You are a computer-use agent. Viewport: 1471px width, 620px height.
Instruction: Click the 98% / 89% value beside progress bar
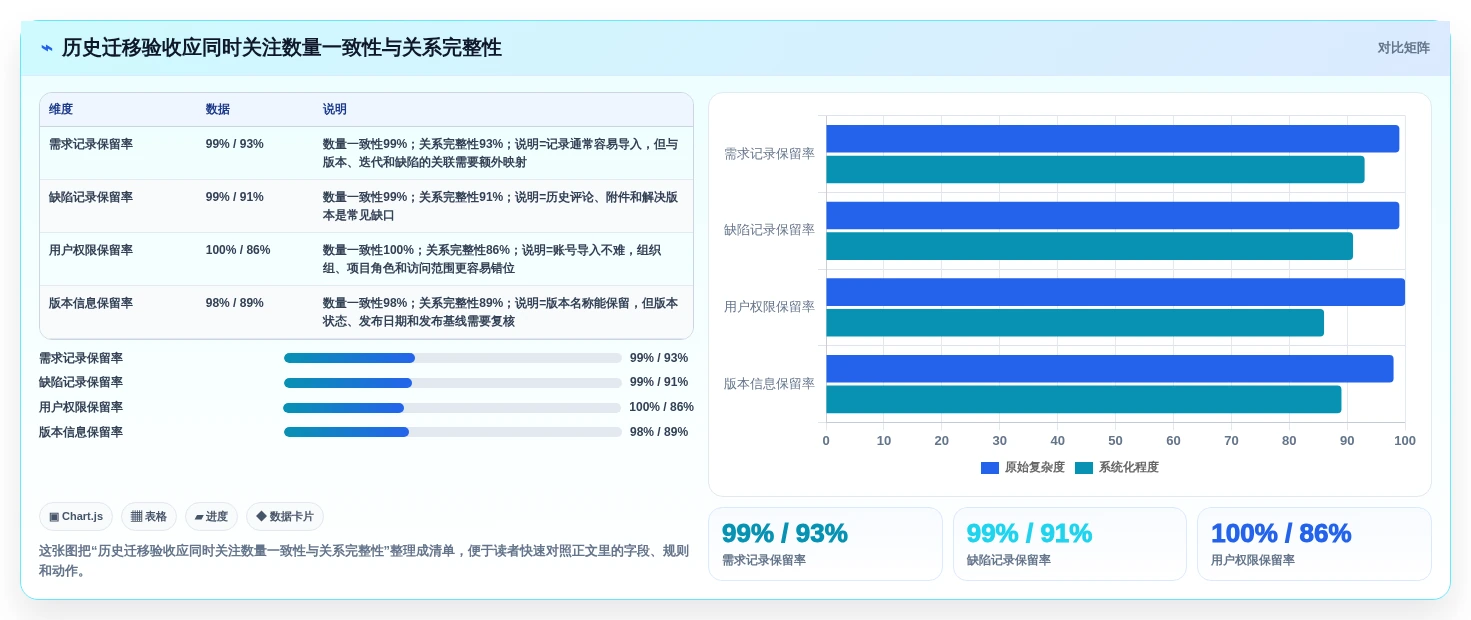(x=659, y=432)
